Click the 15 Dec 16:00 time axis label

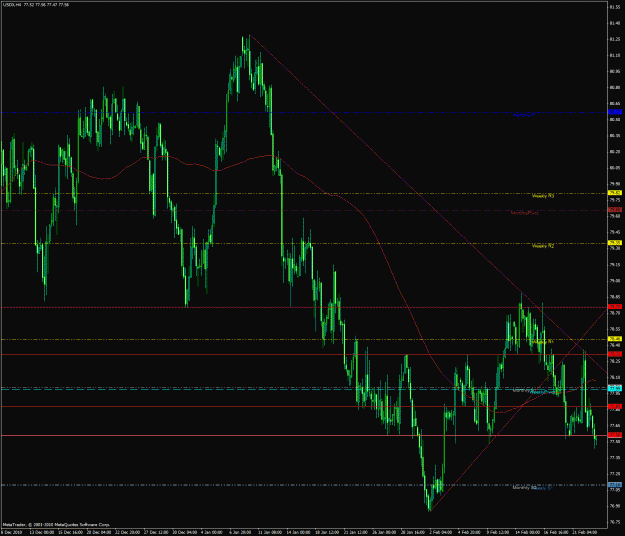pyautogui.click(x=70, y=532)
